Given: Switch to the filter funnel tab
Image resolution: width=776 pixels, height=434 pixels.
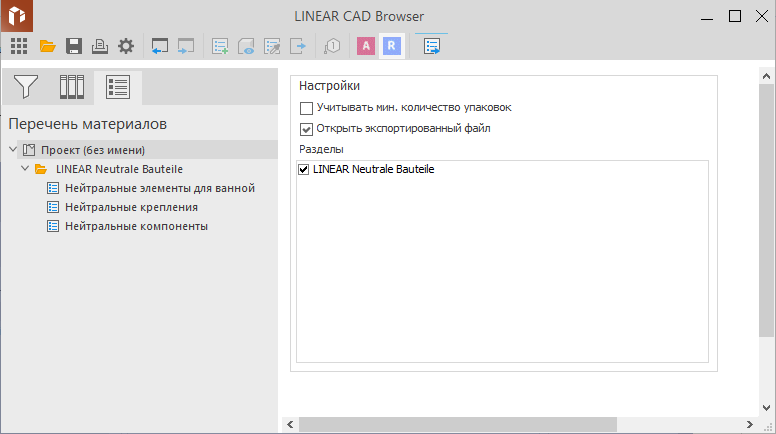Looking at the screenshot, I should tap(26, 87).
